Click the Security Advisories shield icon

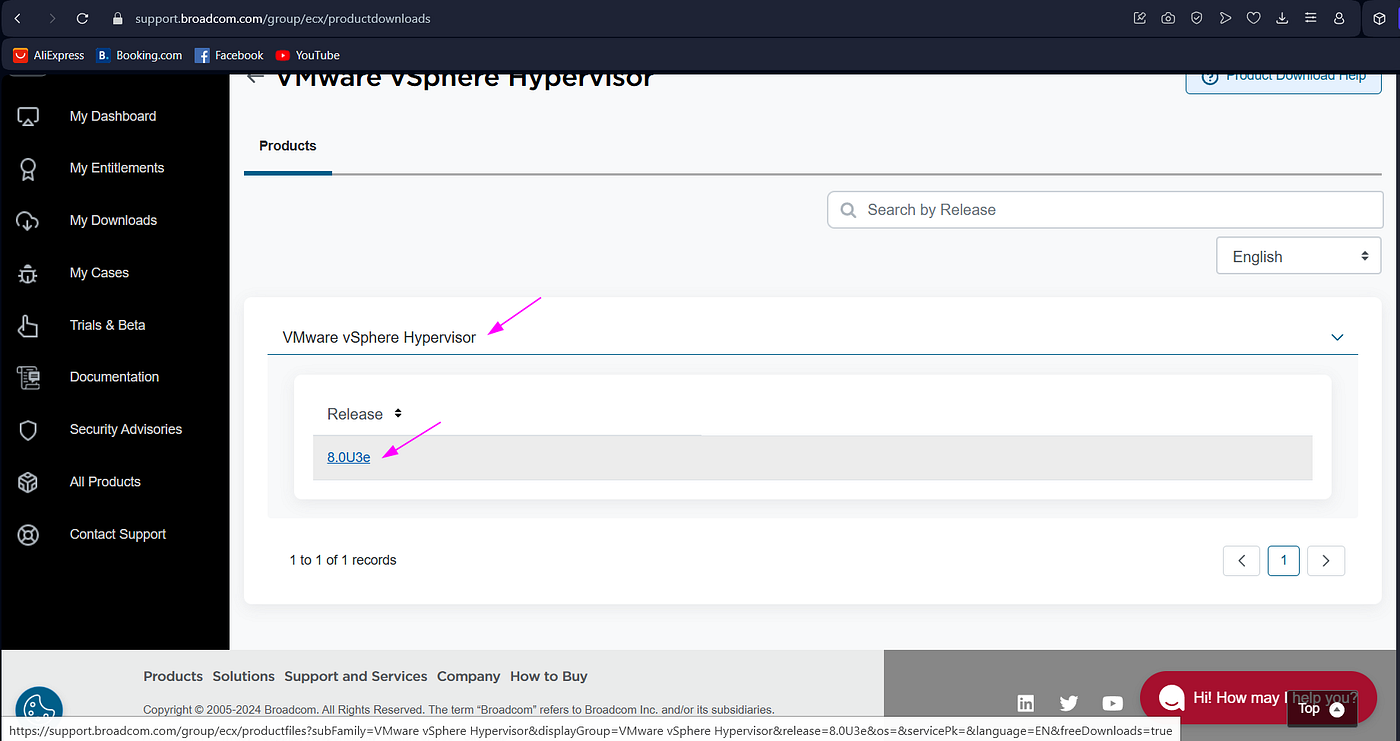click(28, 430)
